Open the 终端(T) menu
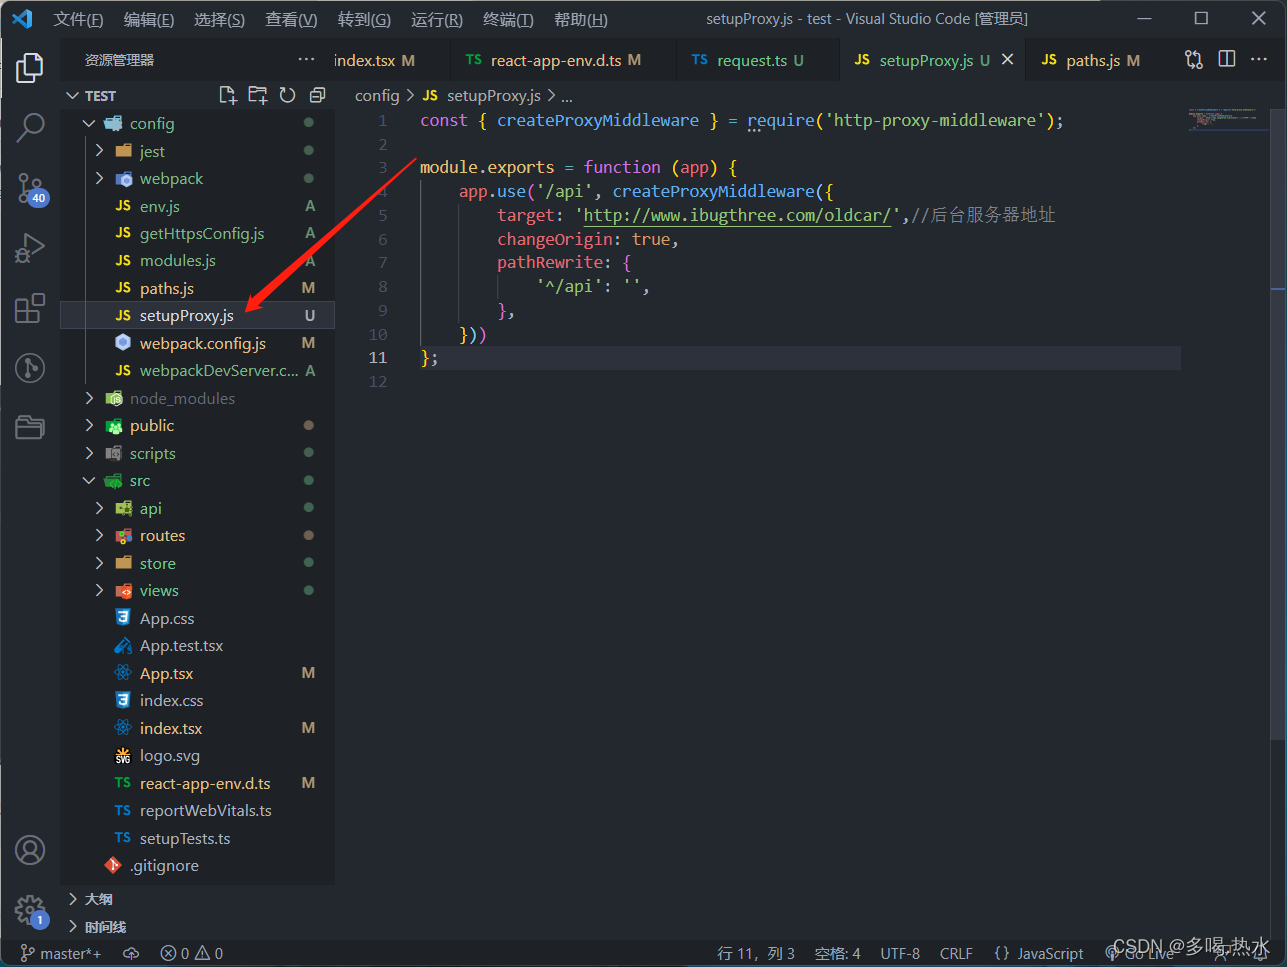This screenshot has height=967, width=1287. [508, 19]
